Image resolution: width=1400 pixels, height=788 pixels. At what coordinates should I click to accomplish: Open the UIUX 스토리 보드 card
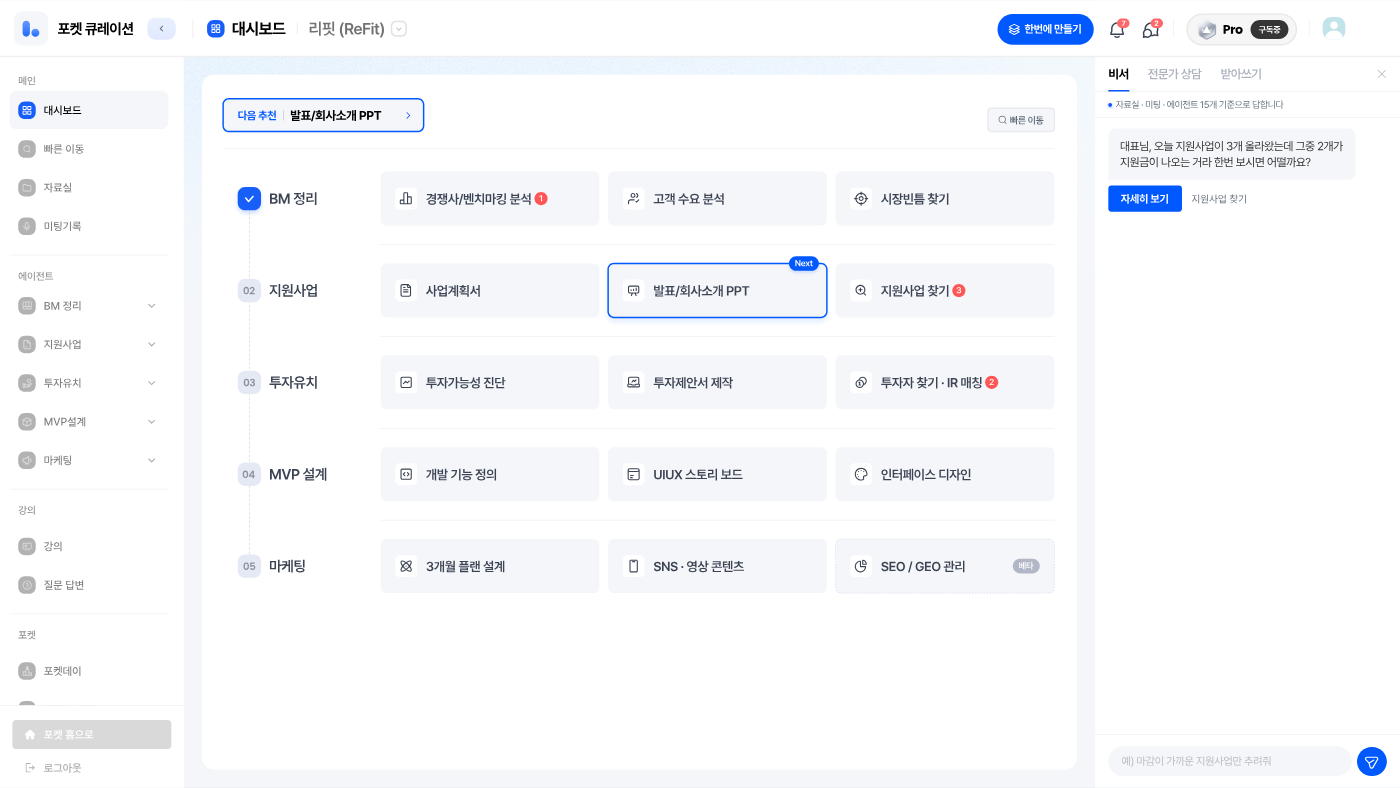coord(717,474)
